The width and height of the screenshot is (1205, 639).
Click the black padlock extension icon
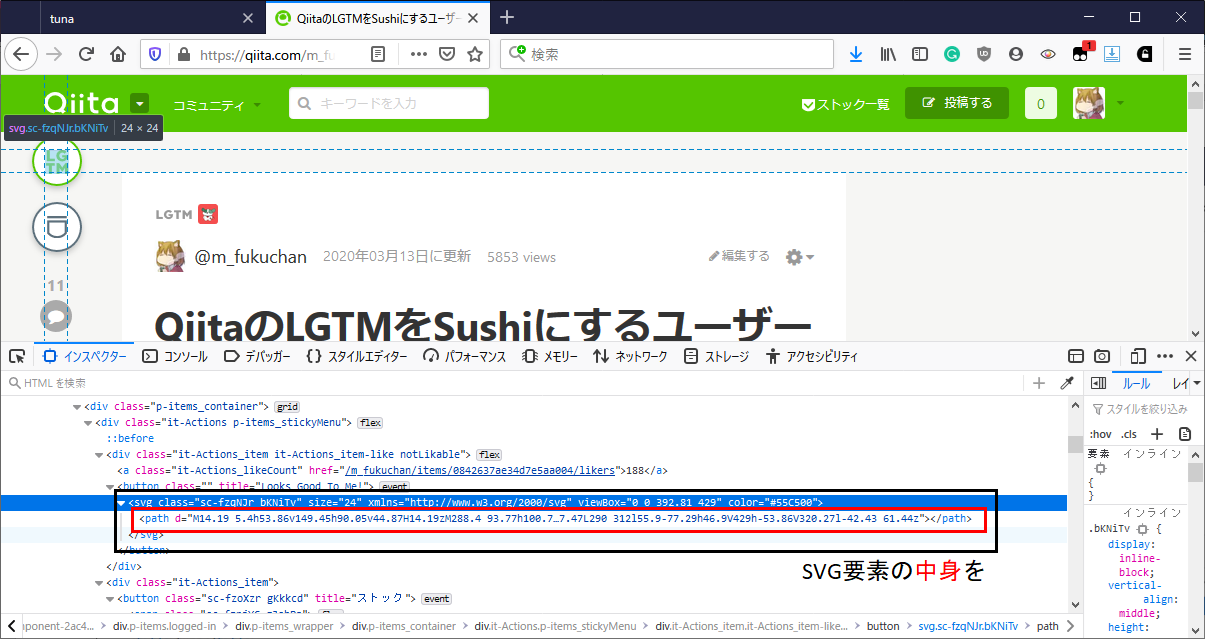1145,54
